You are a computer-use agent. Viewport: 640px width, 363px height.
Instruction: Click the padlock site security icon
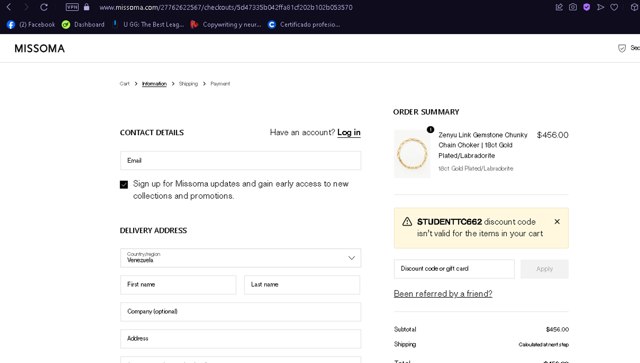87,7
